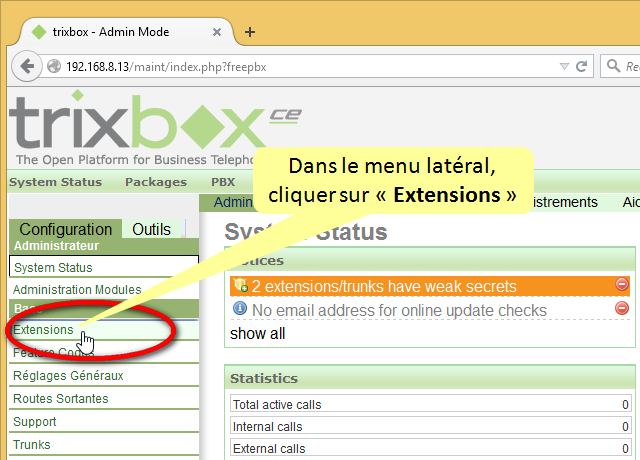The width and height of the screenshot is (640, 460).
Task: Select the trixbox - Admin Mode tab
Action: click(125, 32)
